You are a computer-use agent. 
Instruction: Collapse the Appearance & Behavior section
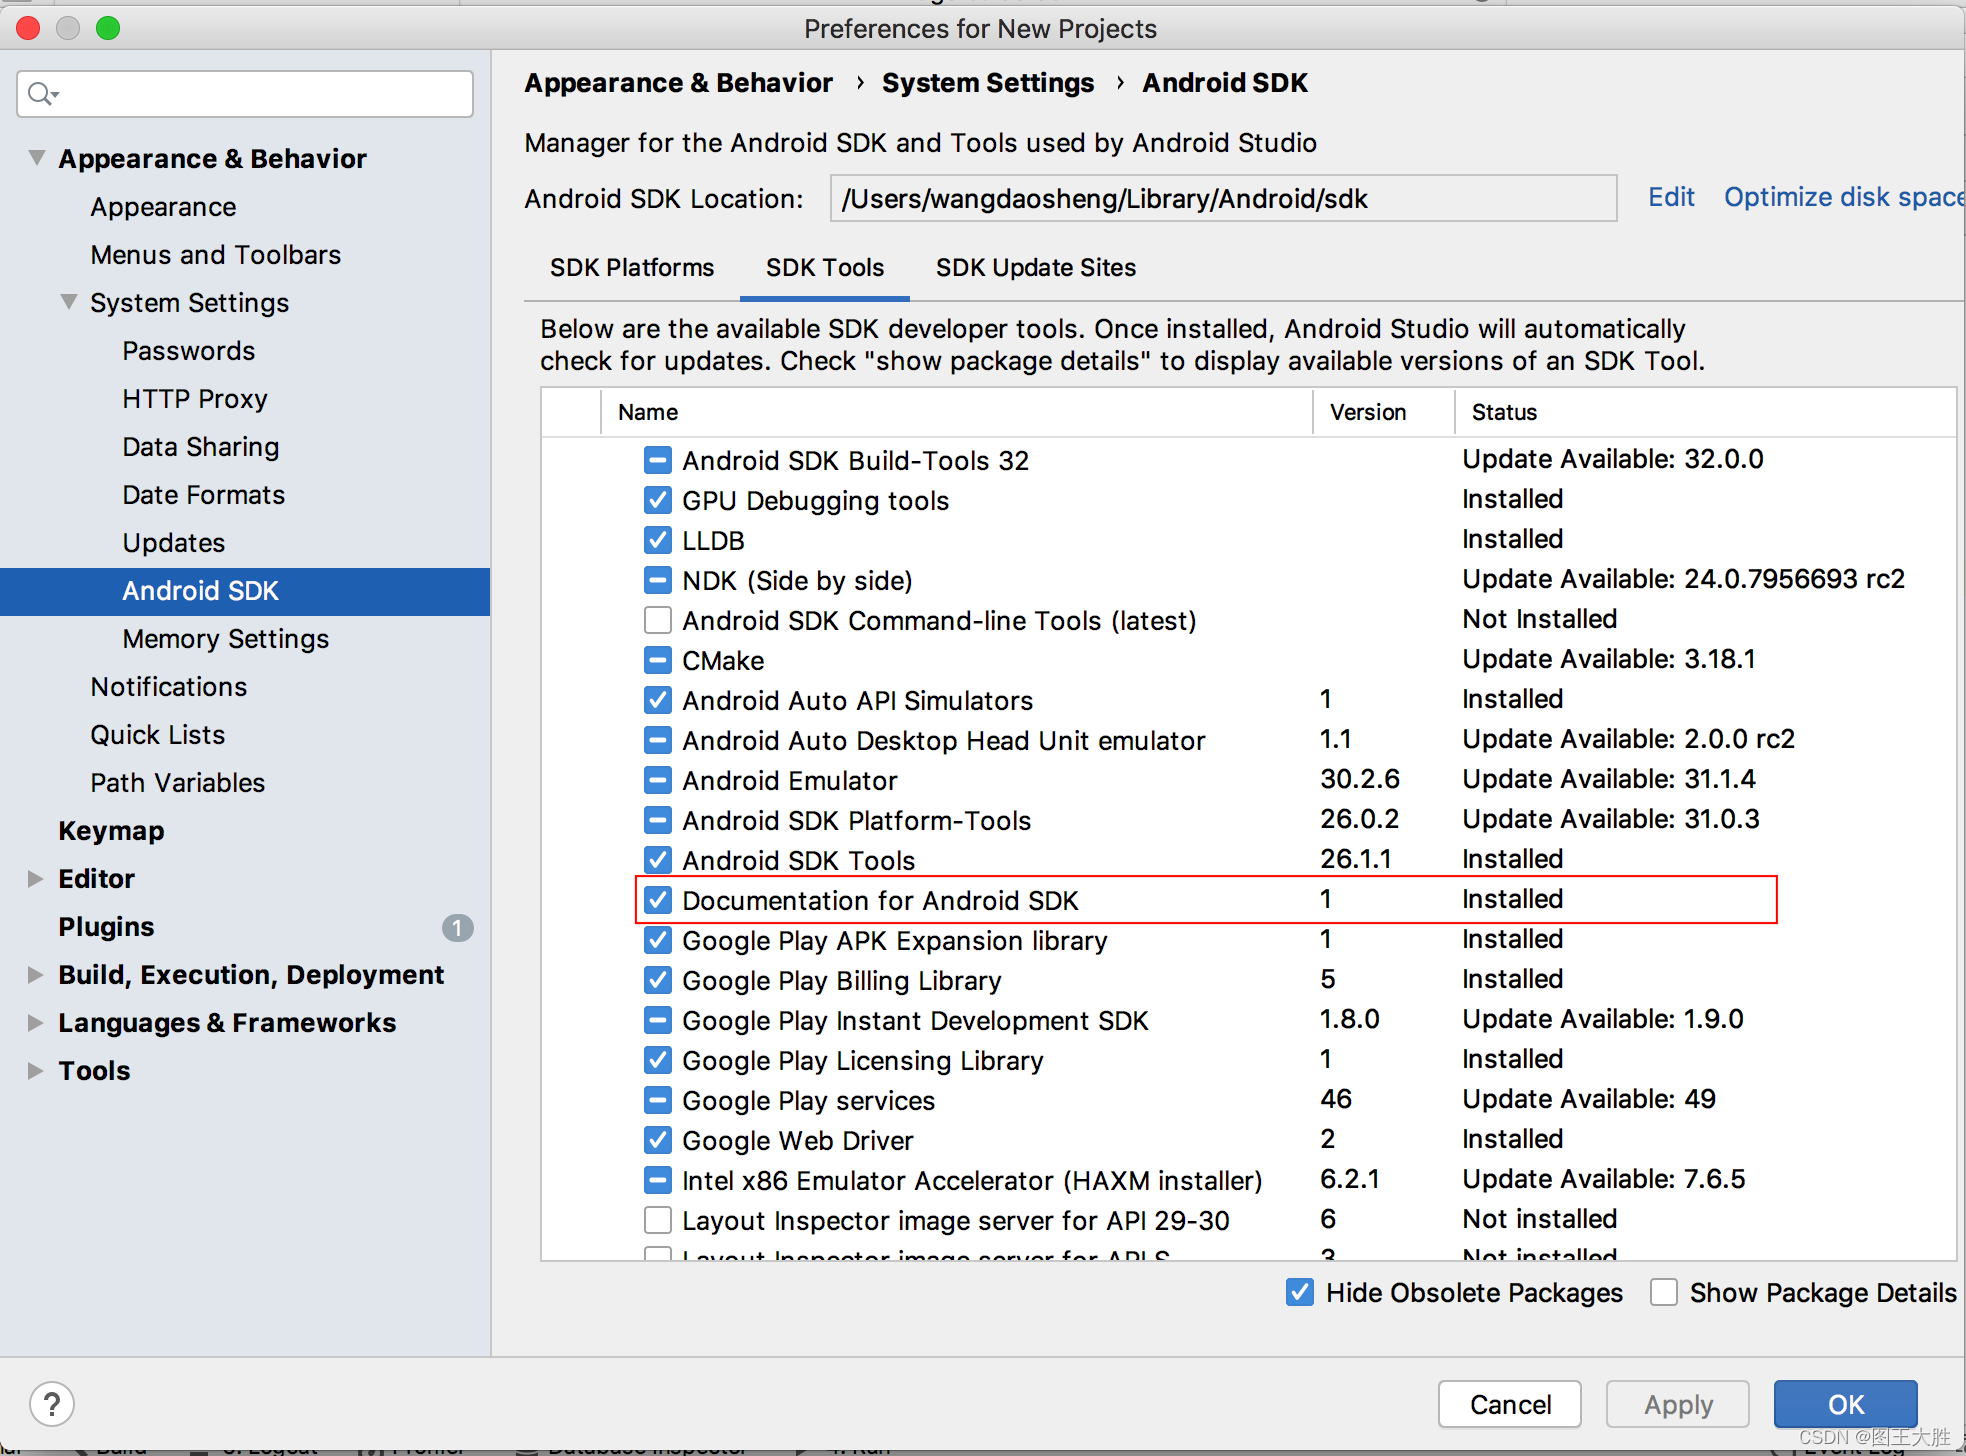pyautogui.click(x=37, y=158)
